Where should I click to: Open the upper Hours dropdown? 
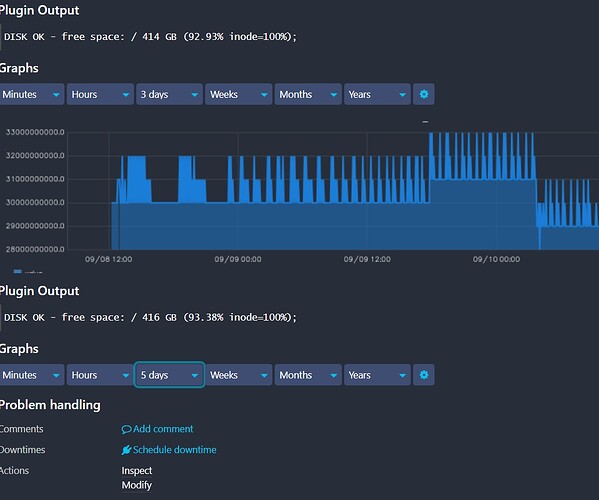(100, 94)
